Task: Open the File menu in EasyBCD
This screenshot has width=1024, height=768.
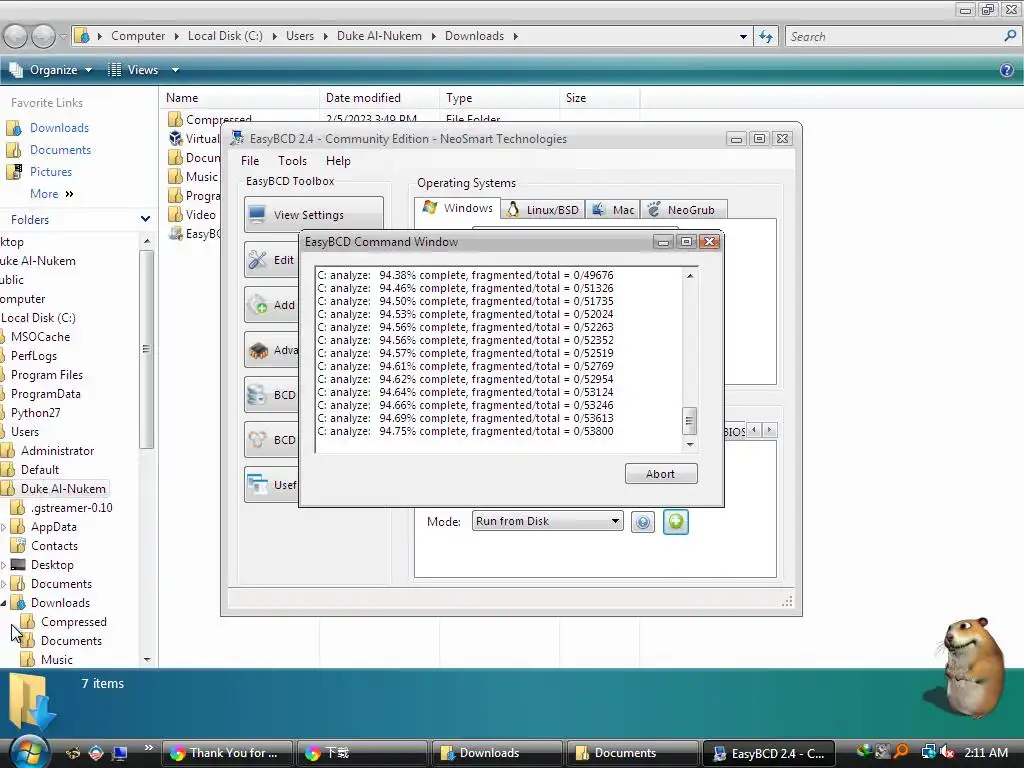Action: tap(249, 161)
